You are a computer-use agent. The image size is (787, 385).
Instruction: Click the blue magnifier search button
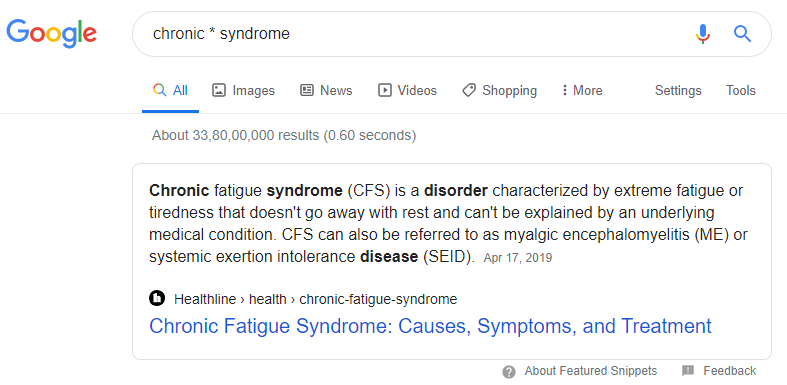[x=742, y=34]
